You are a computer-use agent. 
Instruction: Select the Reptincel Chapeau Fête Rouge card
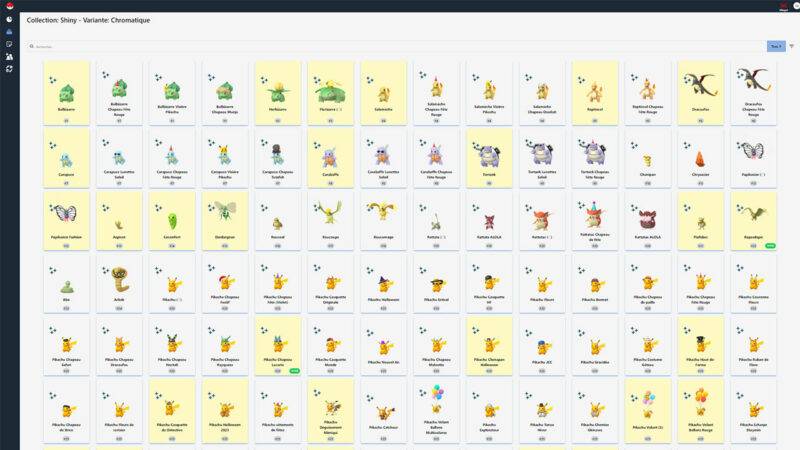coord(647,93)
